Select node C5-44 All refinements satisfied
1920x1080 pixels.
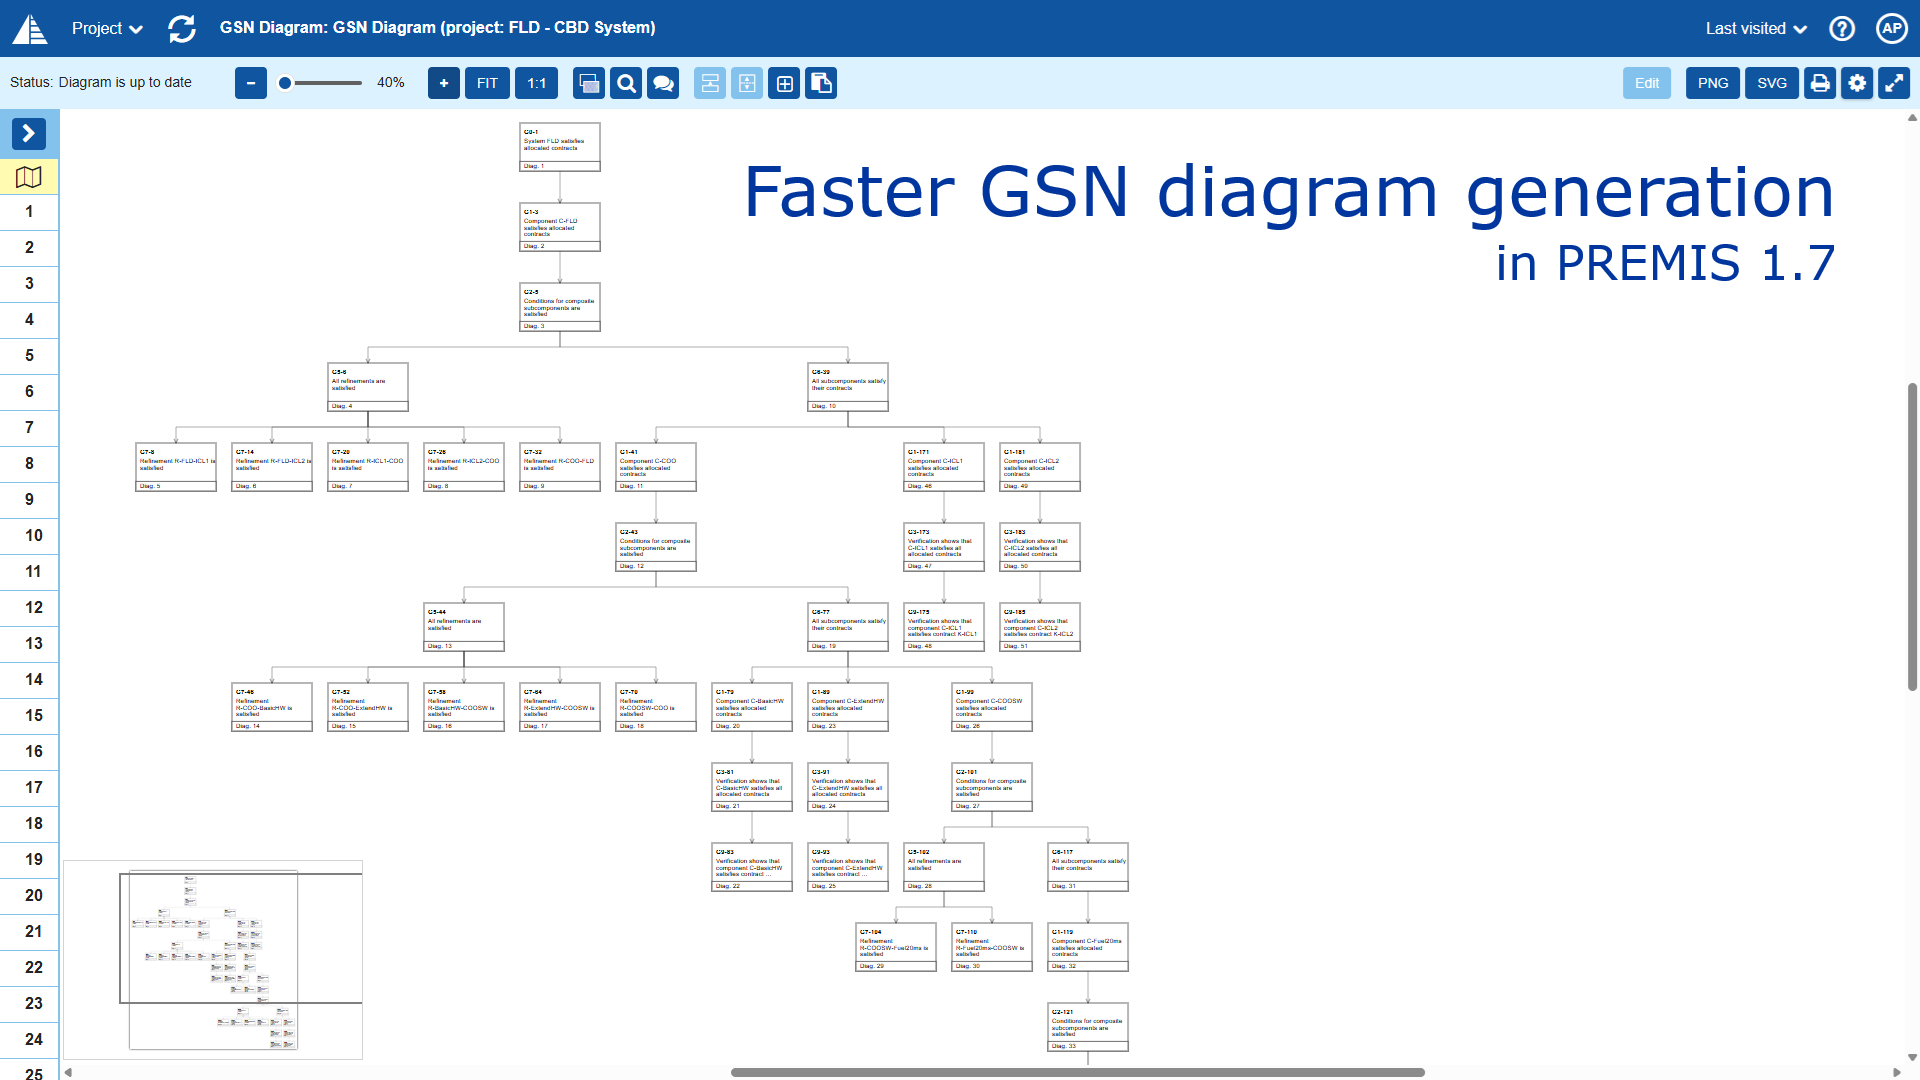pos(464,627)
